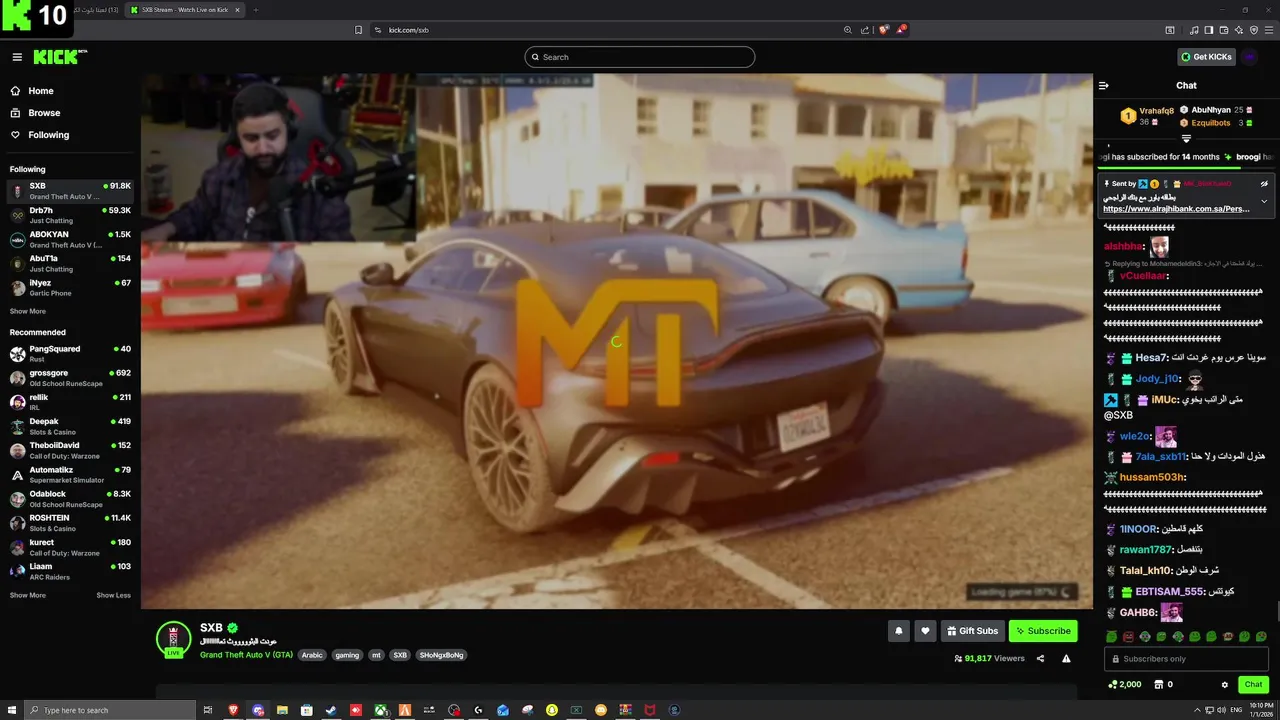Viewport: 1280px width, 720px height.
Task: Open the user avatar menu
Action: click(x=1250, y=57)
